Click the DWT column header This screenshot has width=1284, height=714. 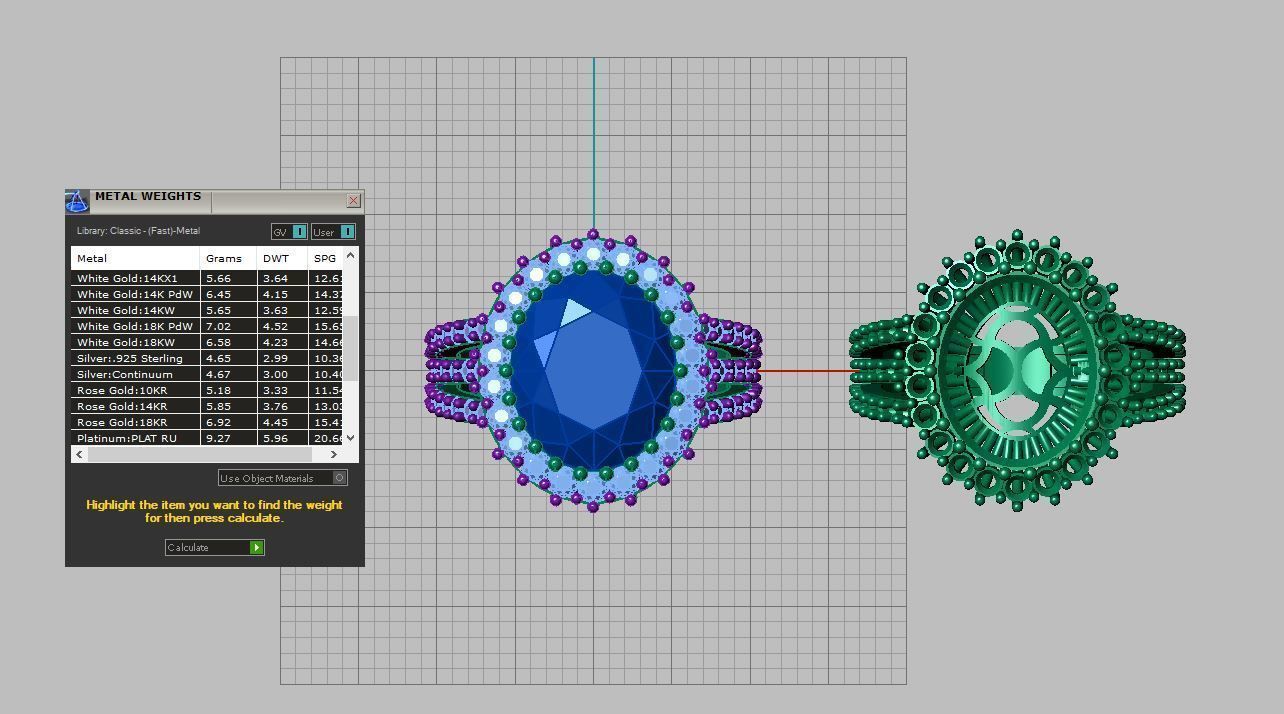click(282, 258)
